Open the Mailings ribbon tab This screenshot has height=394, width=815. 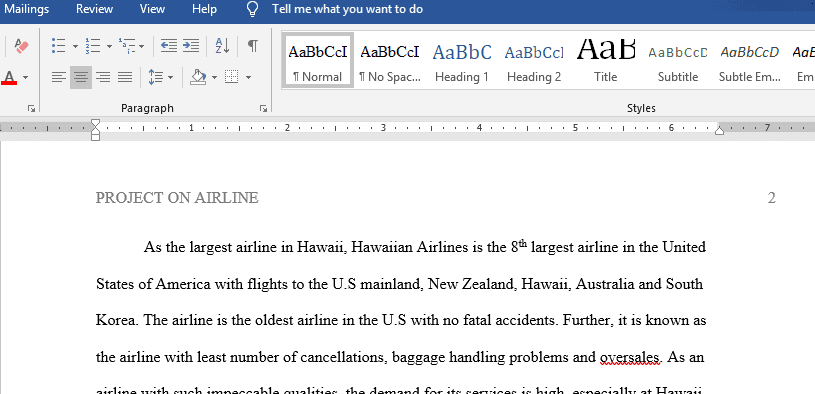coord(27,9)
